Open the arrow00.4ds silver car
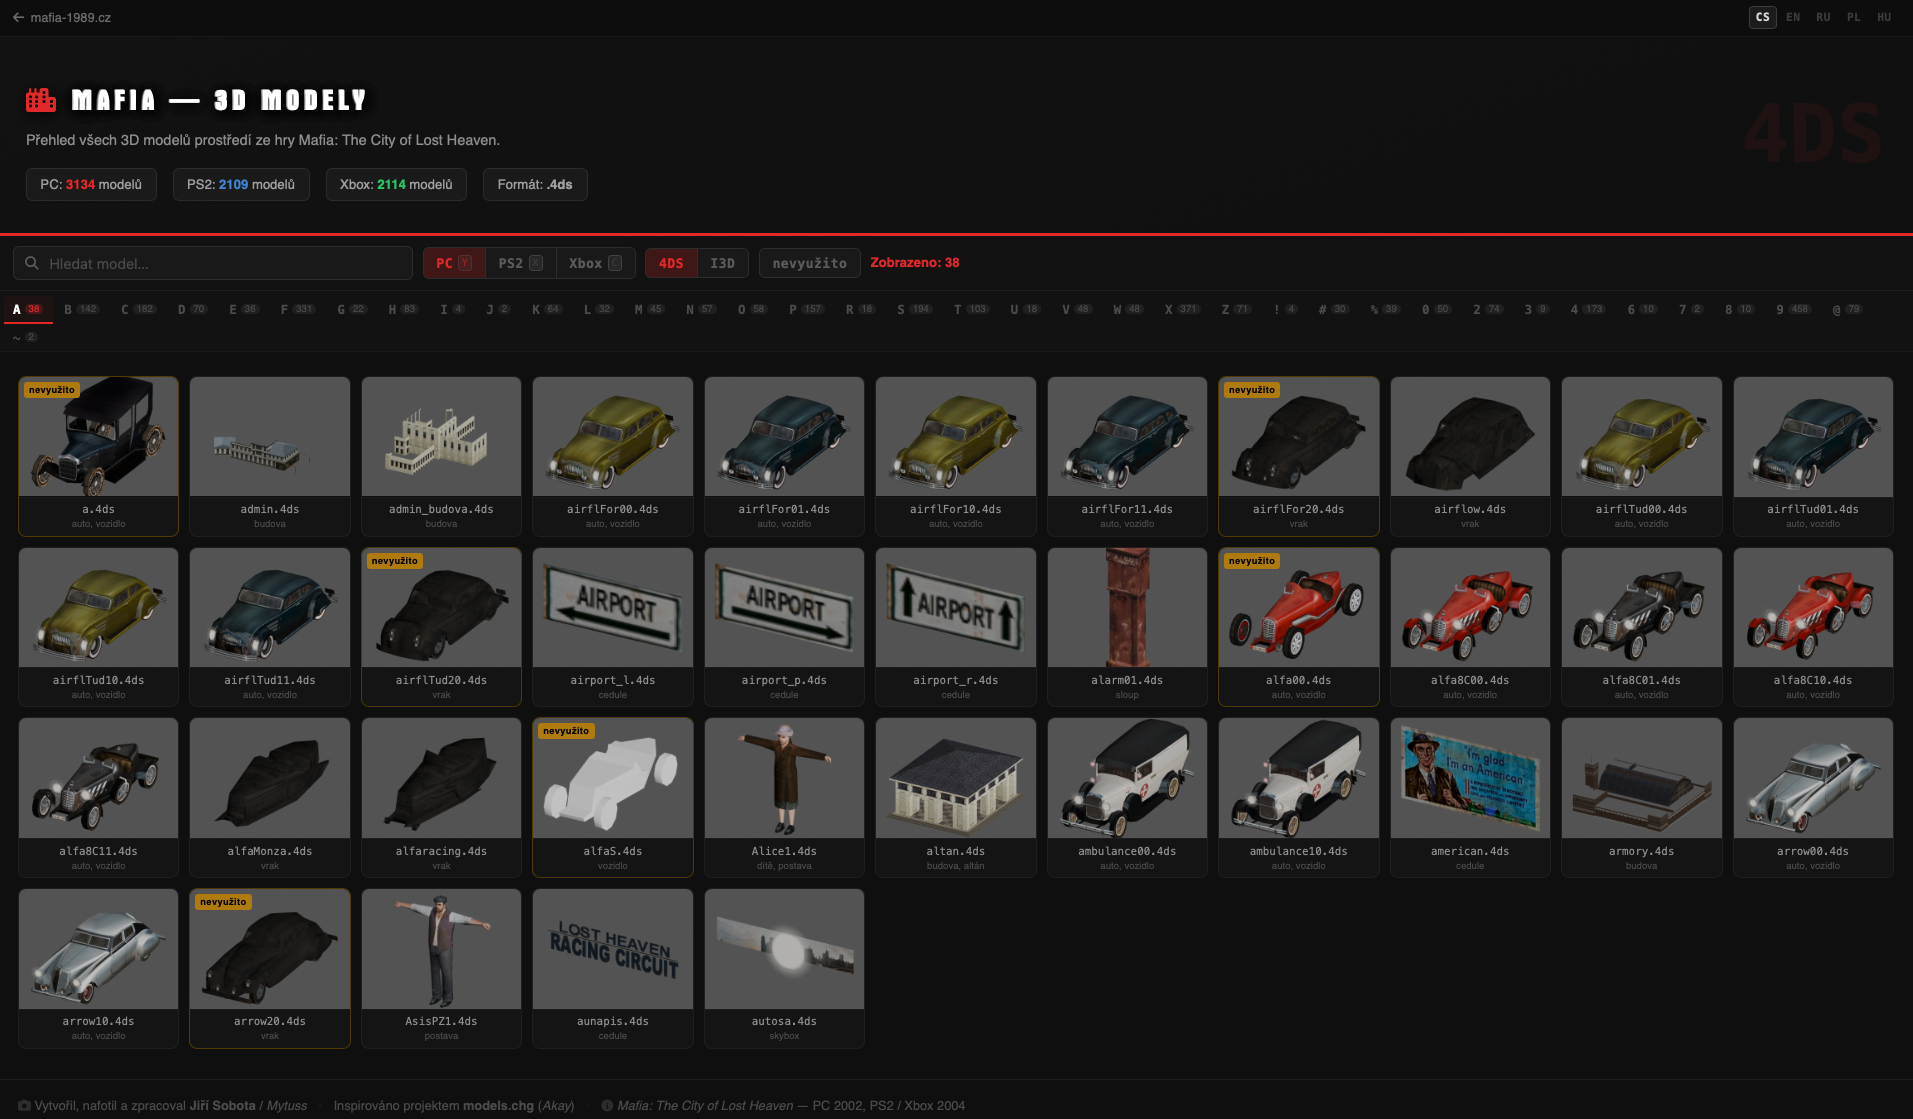This screenshot has height=1119, width=1913. click(1813, 798)
